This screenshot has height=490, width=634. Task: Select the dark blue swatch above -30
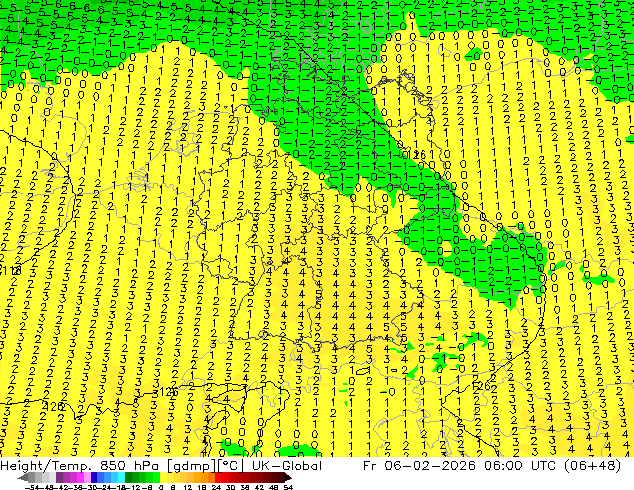[94, 478]
